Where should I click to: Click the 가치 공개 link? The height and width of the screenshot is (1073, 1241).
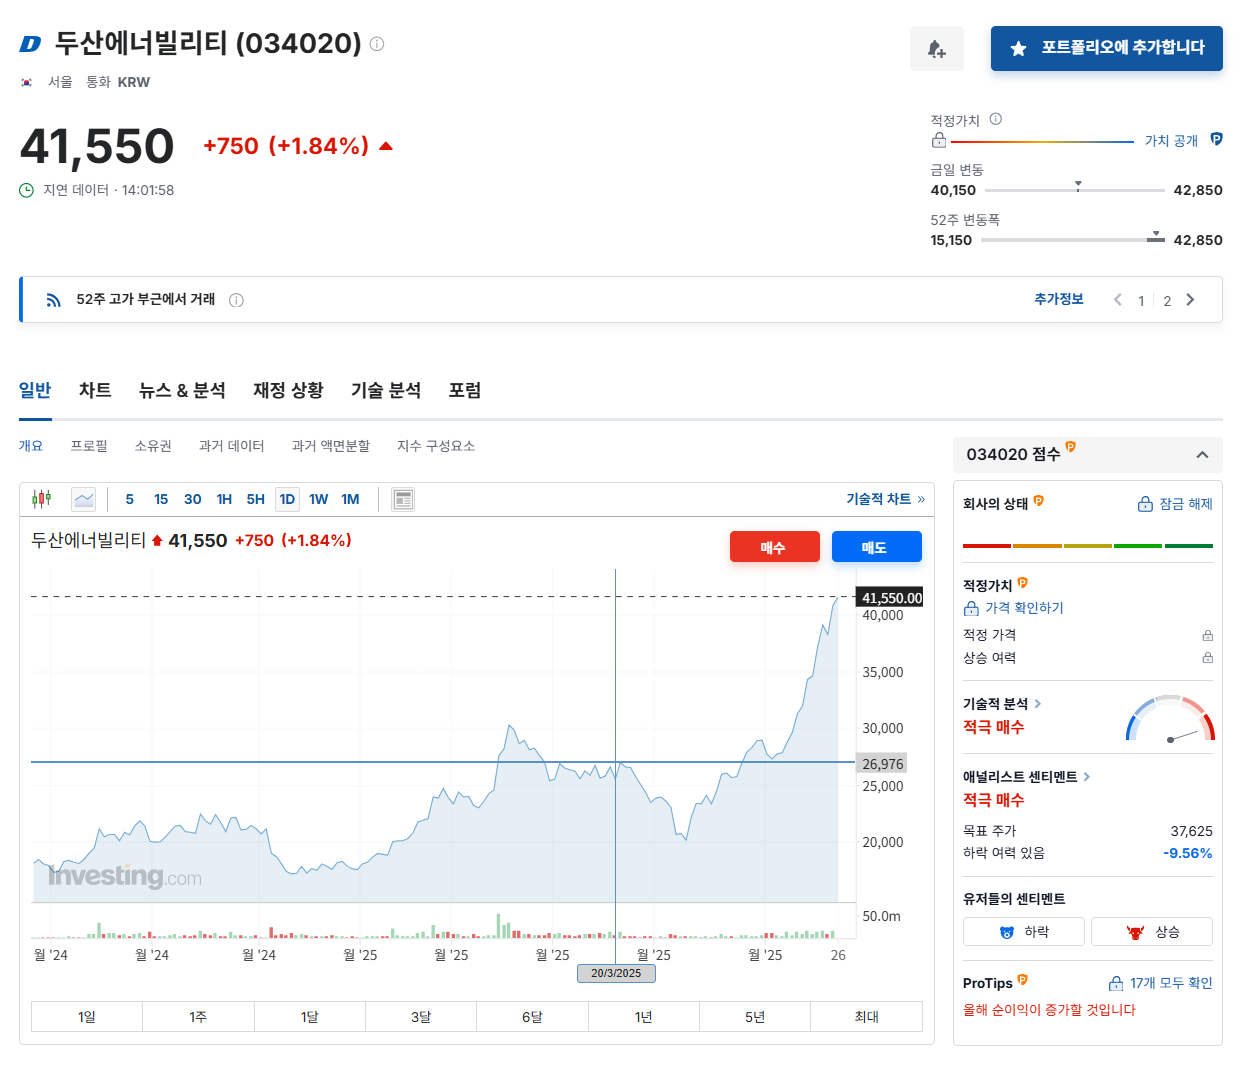tap(1171, 141)
